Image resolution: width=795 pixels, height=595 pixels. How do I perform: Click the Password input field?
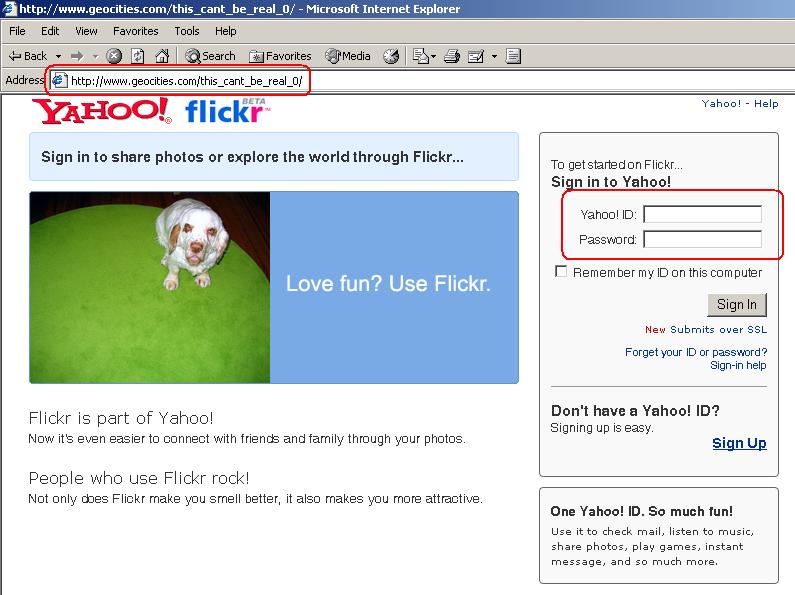click(702, 239)
